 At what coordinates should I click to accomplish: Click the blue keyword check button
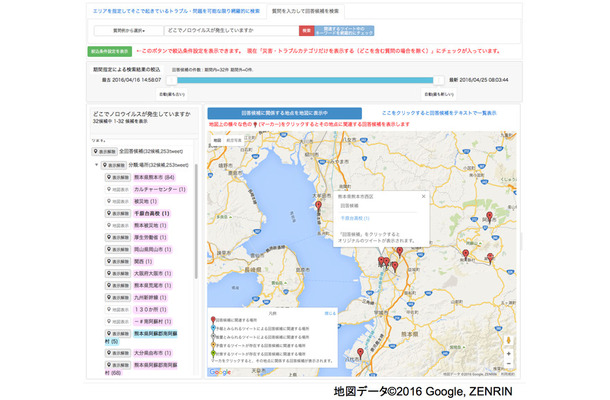[x=344, y=31]
